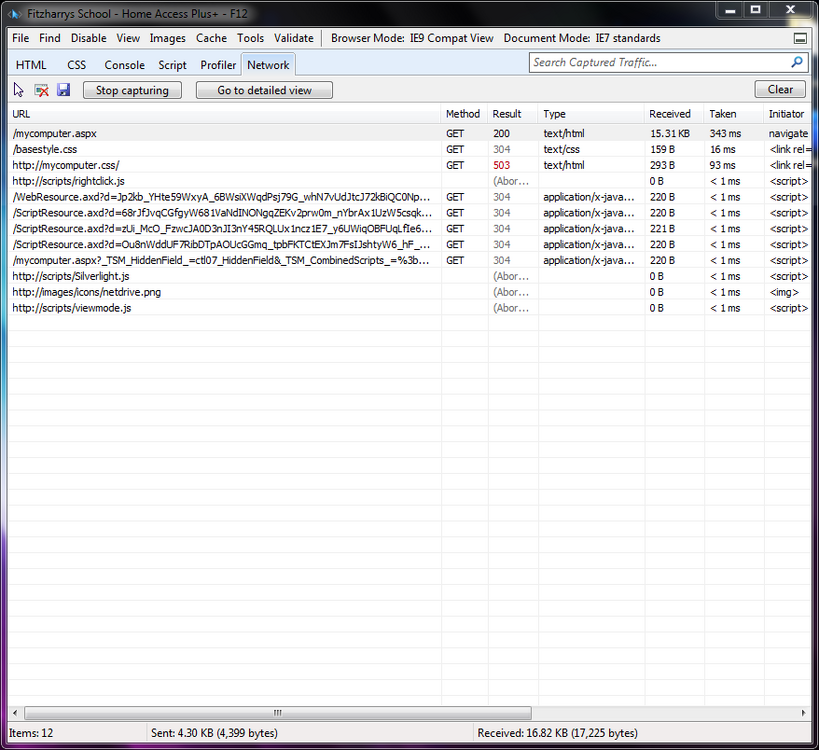Open the Validate menu
The height and width of the screenshot is (750, 819).
(x=294, y=38)
